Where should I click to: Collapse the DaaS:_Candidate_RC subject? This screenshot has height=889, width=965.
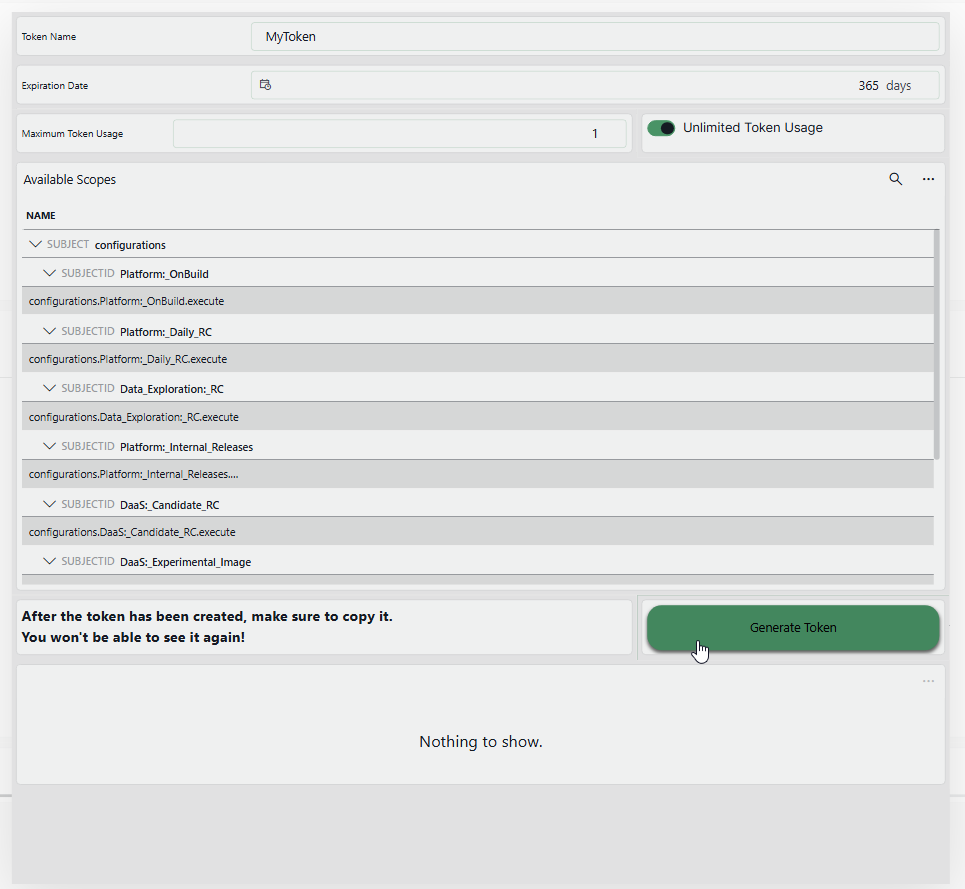(49, 503)
